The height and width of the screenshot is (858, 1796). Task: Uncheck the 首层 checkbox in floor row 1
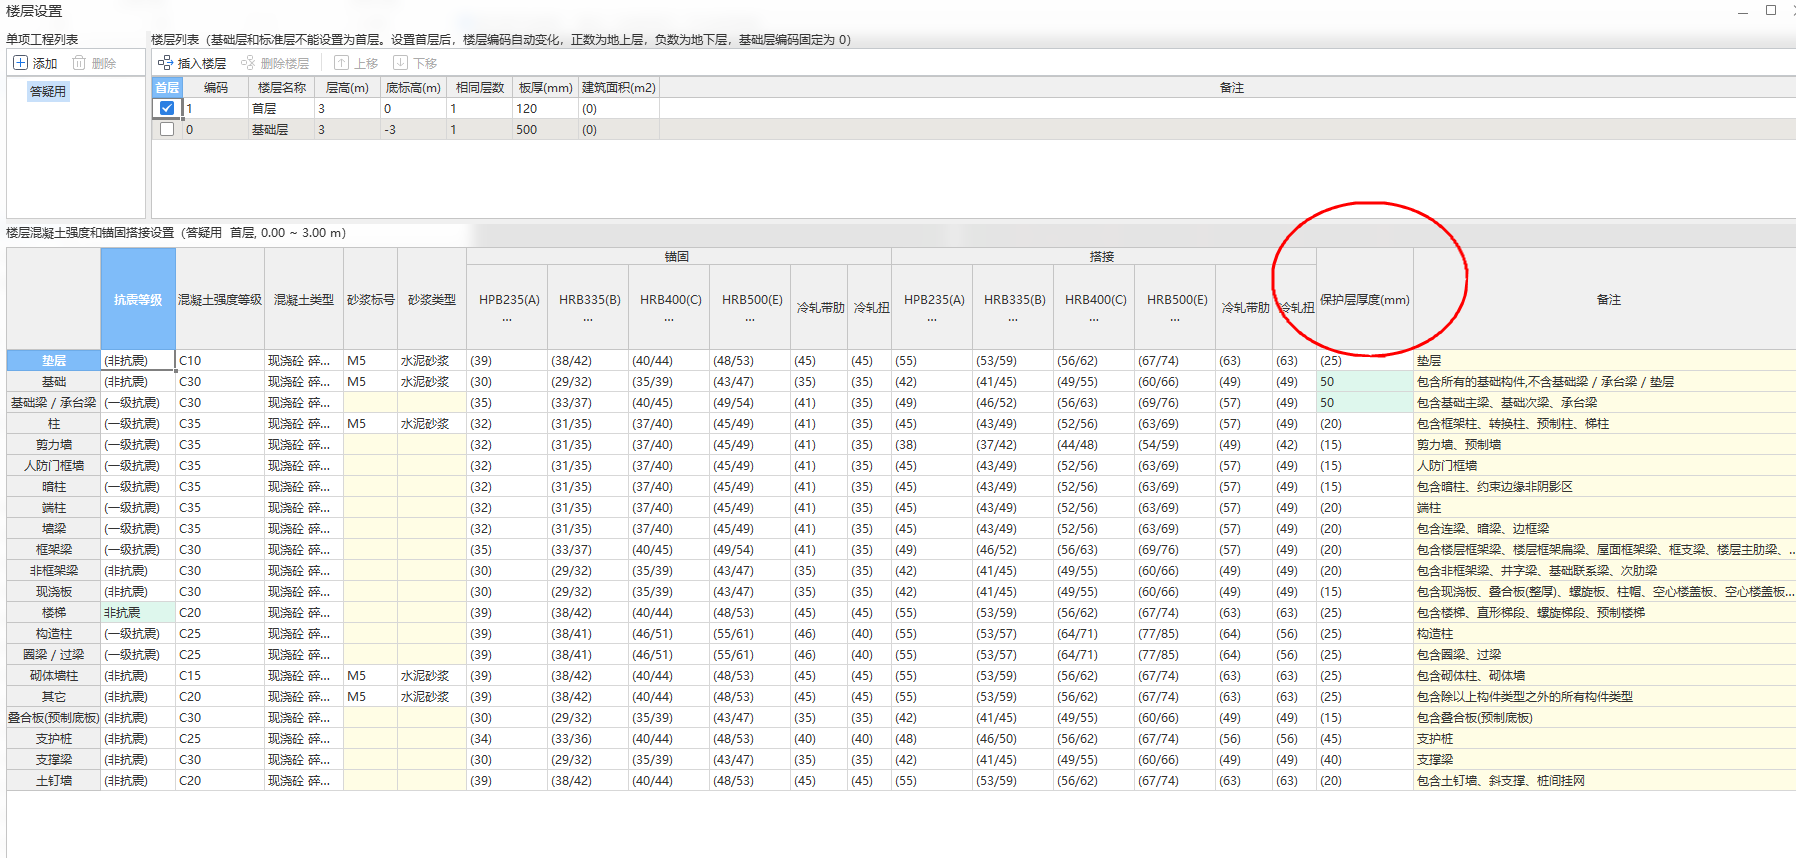click(x=167, y=108)
